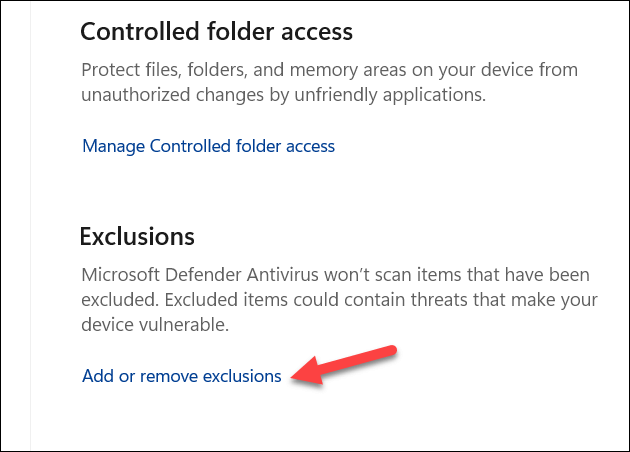Click the line starting 'Protect files, folders'
Image resolution: width=630 pixels, height=452 pixels.
[329, 70]
